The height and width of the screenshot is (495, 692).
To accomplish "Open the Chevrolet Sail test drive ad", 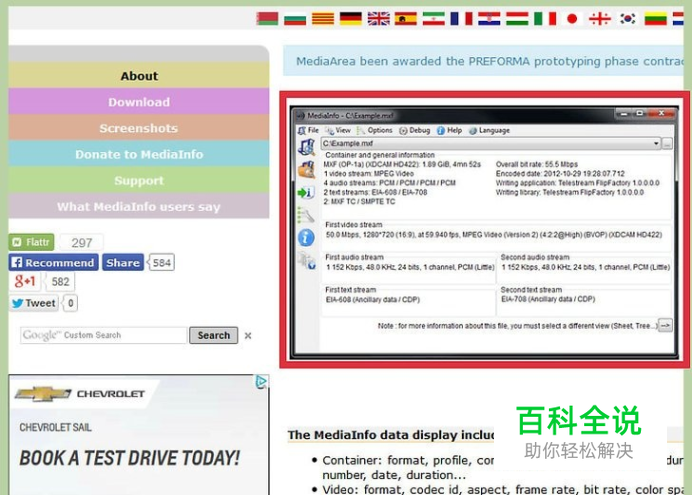I will 139,435.
